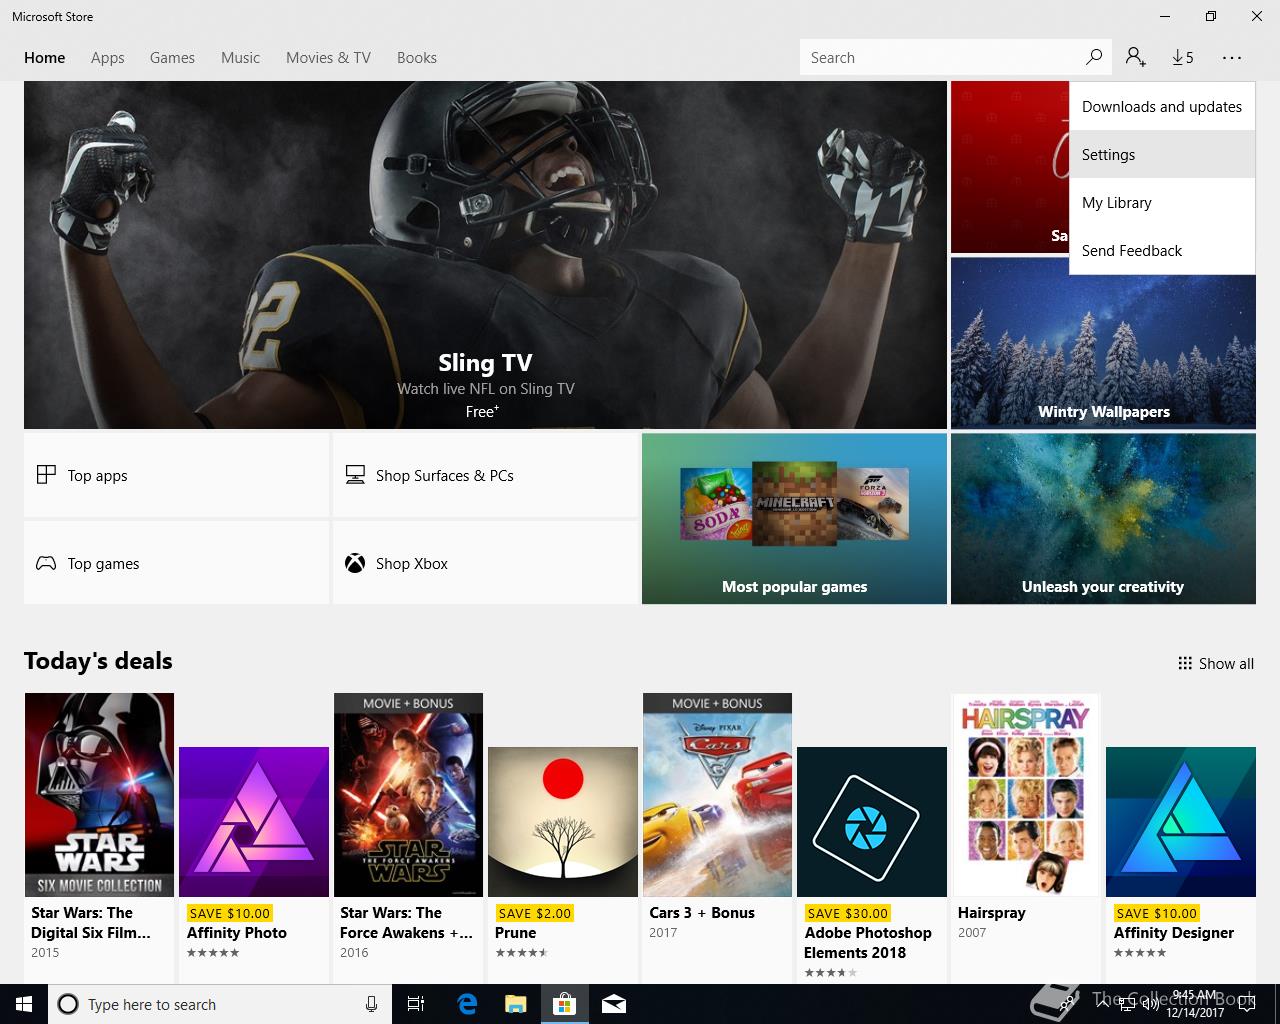This screenshot has width=1280, height=1024.
Task: Click the taskbar microphone icon
Action: 371,1004
